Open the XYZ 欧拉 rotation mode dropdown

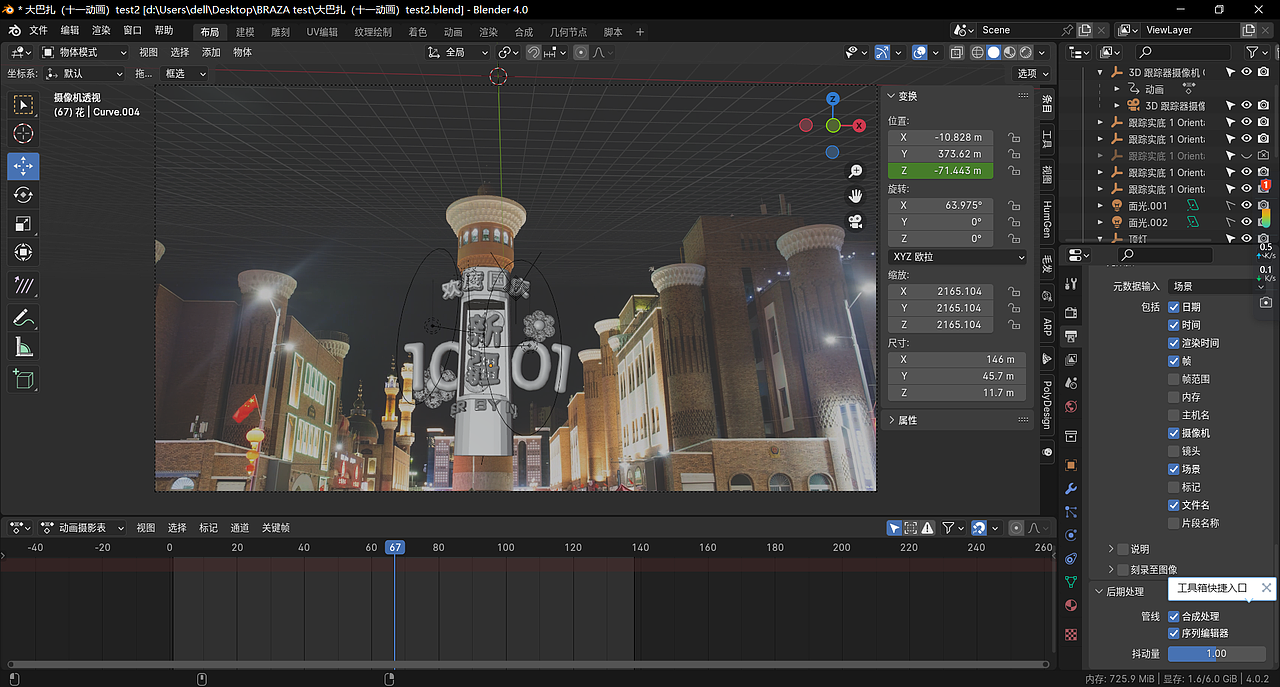tap(957, 257)
